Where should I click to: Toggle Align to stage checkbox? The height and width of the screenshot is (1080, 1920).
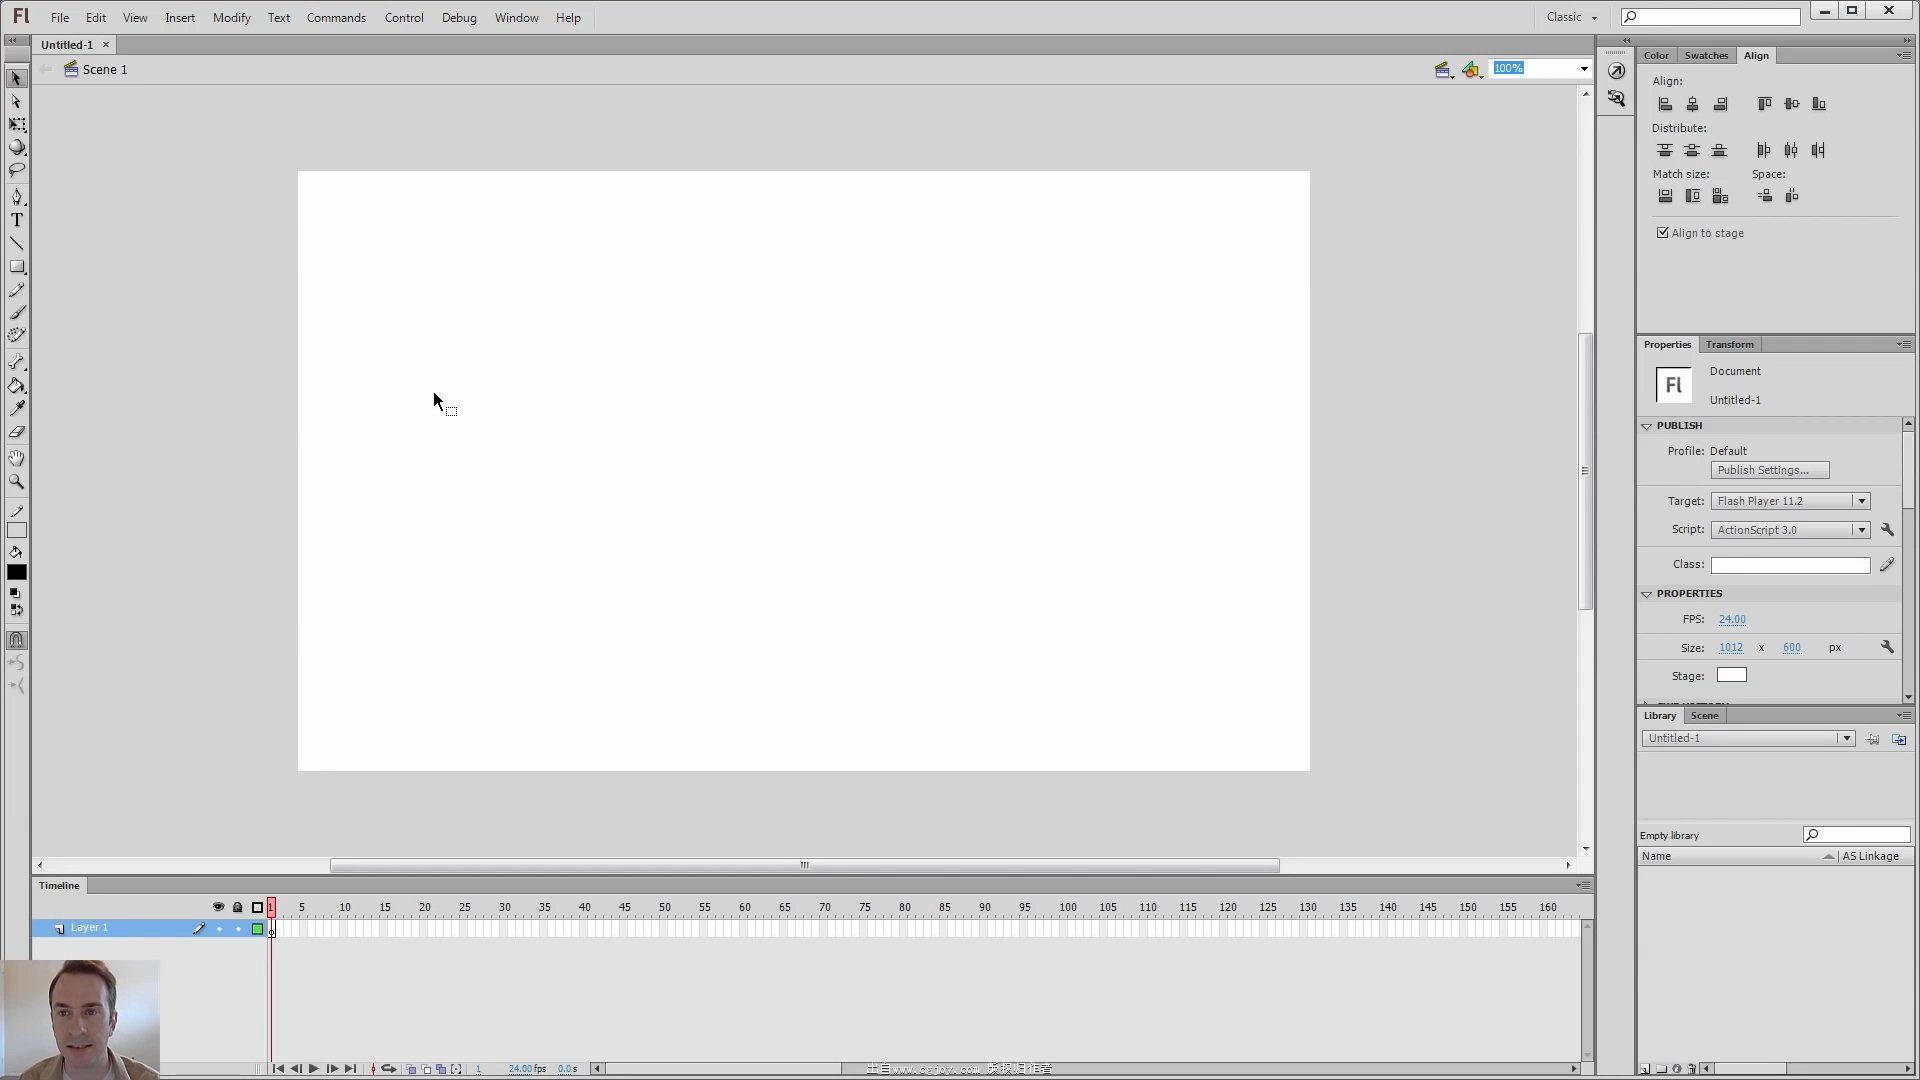(x=1660, y=232)
